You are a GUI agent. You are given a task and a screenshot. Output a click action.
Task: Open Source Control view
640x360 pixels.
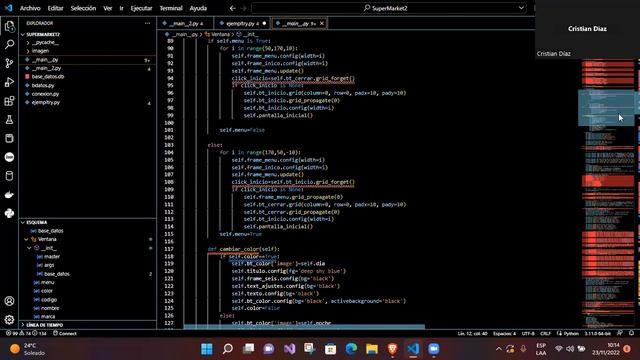click(9, 63)
